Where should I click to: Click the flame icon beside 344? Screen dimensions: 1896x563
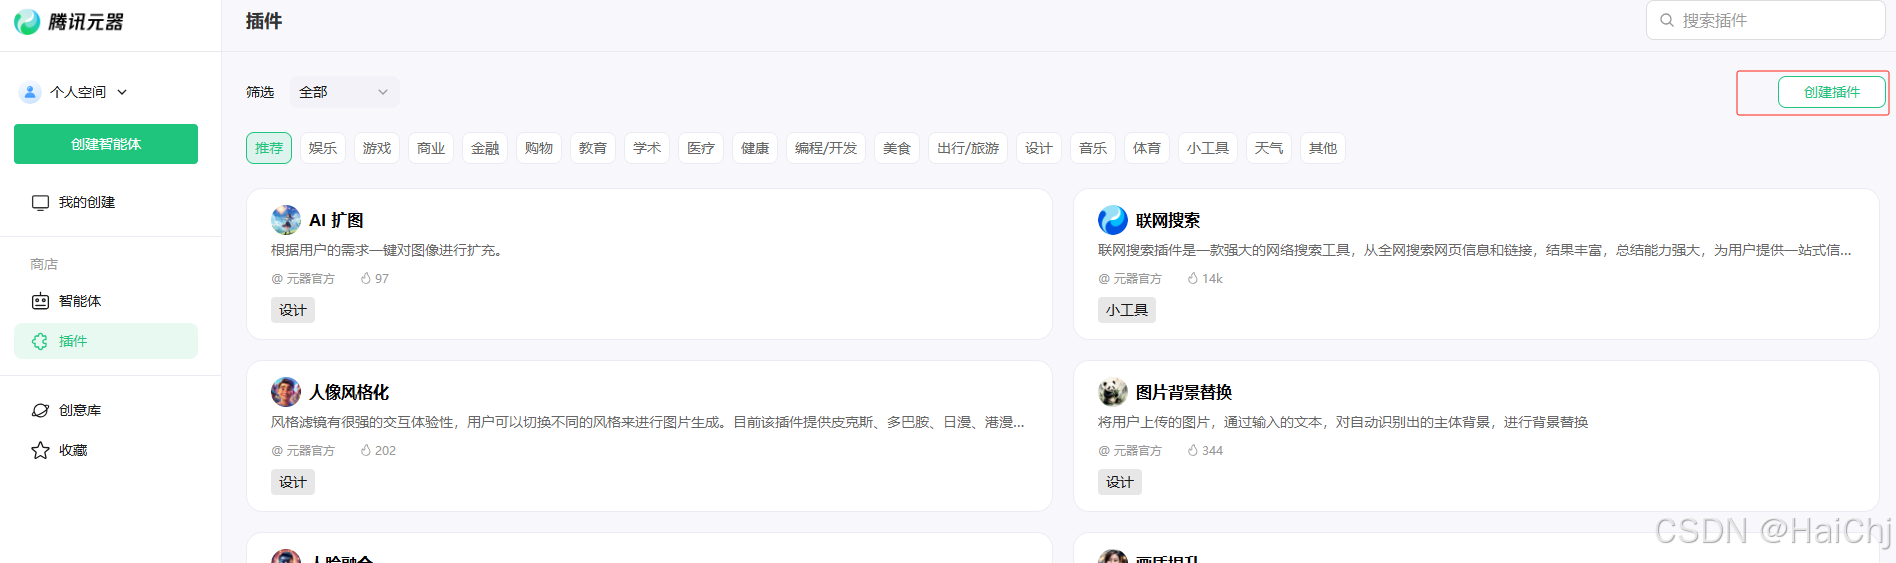point(1193,451)
